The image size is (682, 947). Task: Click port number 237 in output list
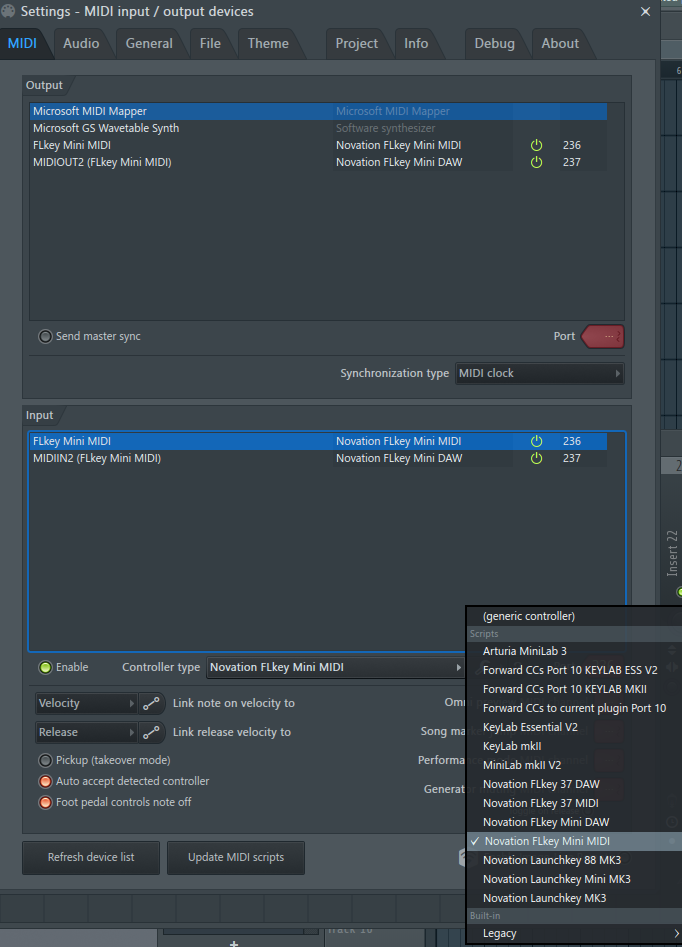coord(571,162)
